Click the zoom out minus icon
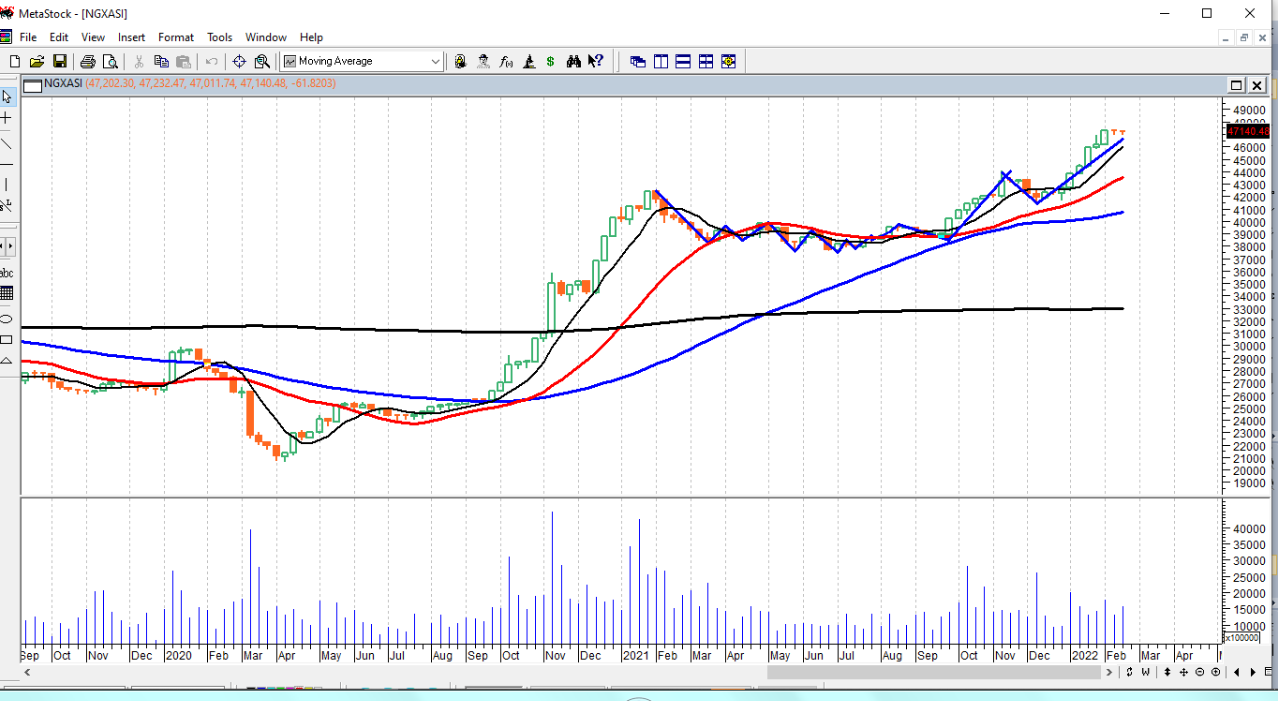Image resolution: width=1278 pixels, height=701 pixels. click(x=1200, y=672)
